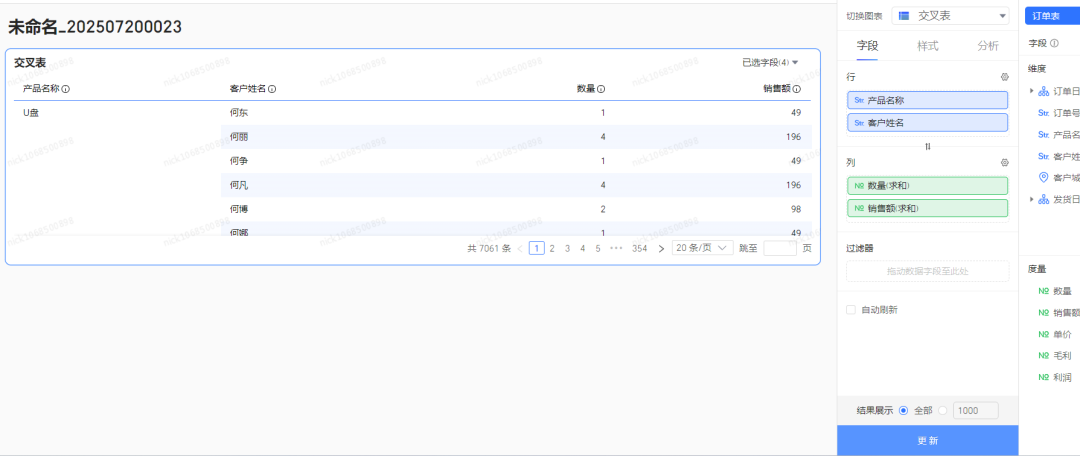Open settings gear for 列 section

(x=1004, y=163)
